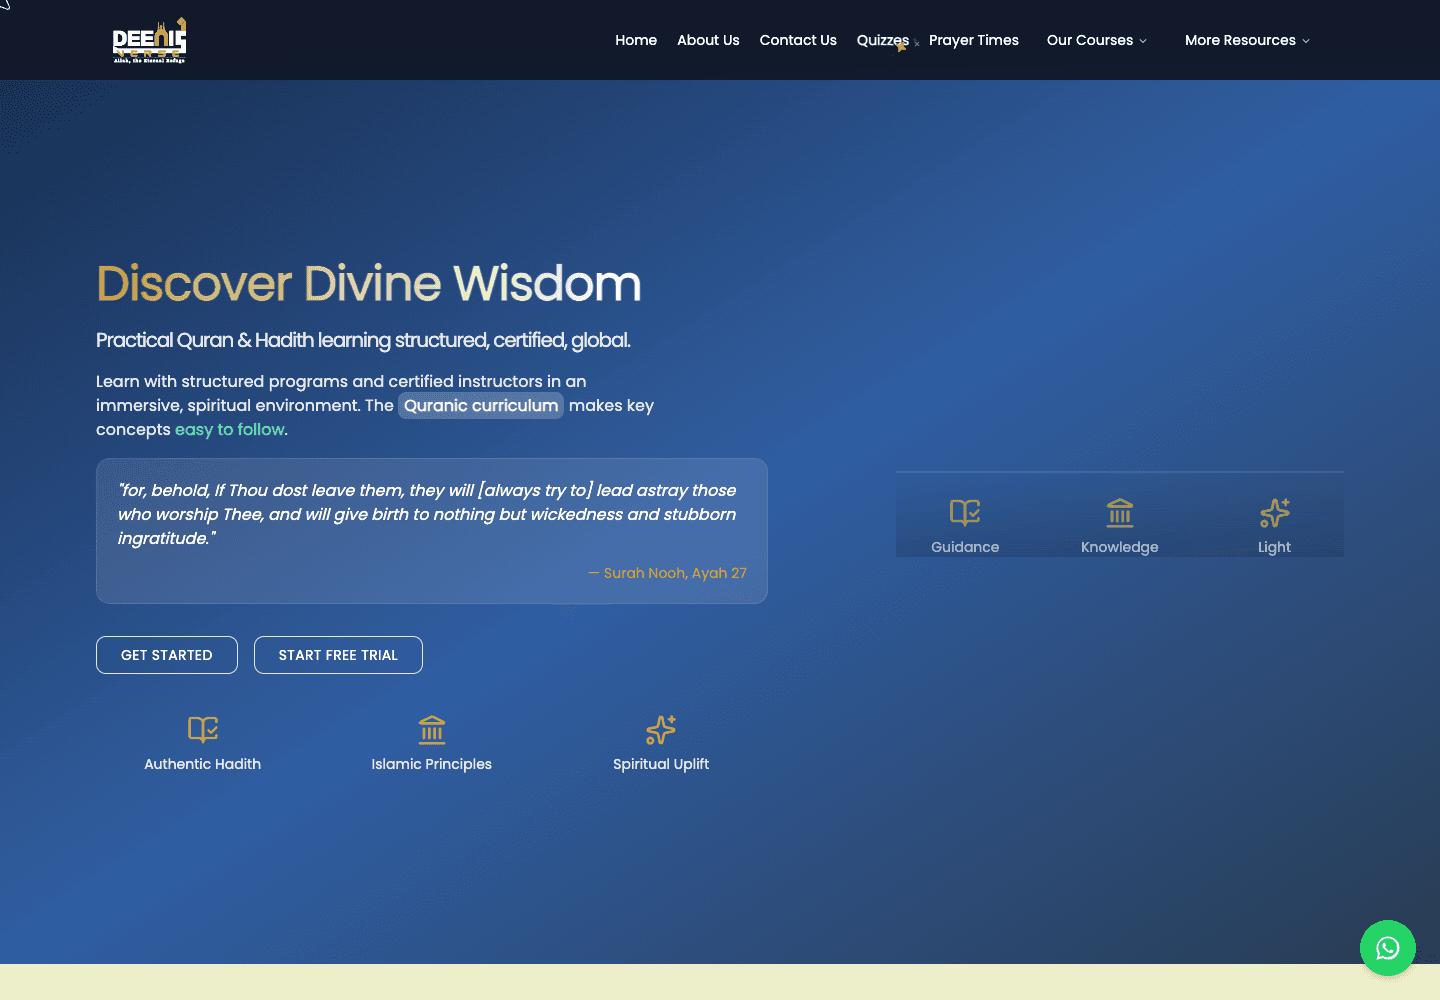Click the Discover Divine Wisdom heading
The height and width of the screenshot is (1000, 1440).
tap(369, 284)
